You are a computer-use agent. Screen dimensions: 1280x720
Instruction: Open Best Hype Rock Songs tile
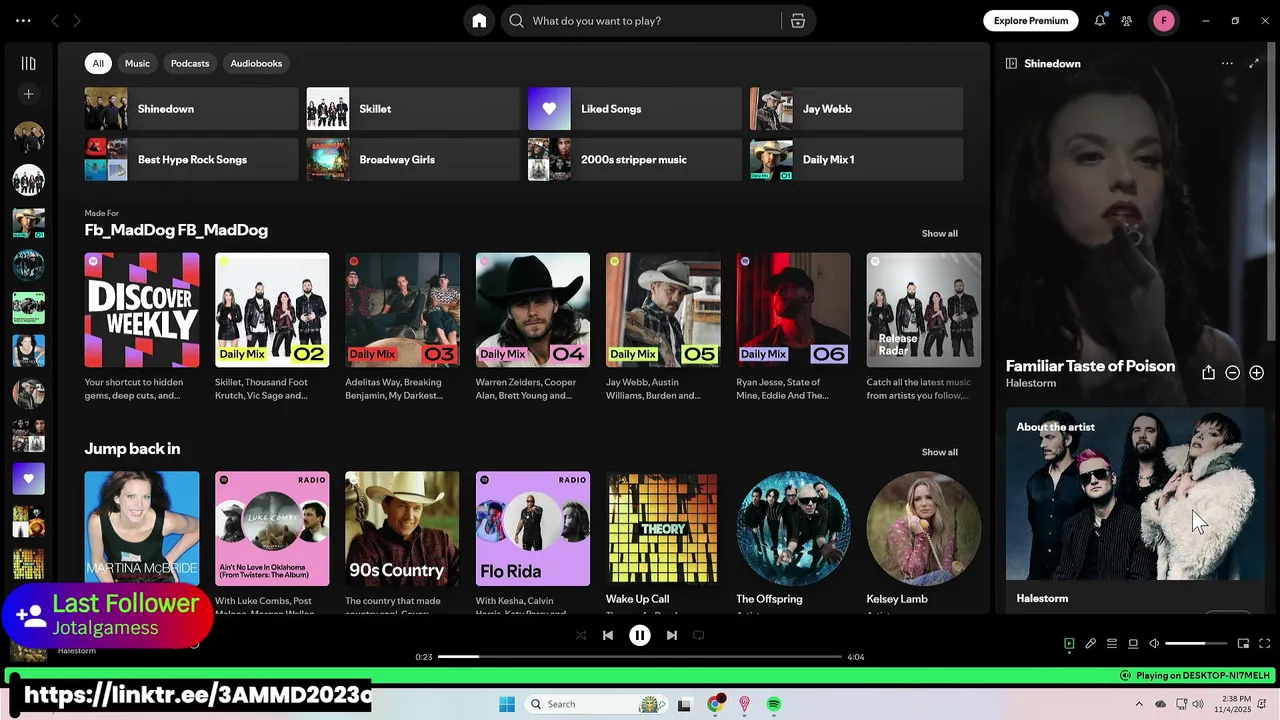point(192,160)
